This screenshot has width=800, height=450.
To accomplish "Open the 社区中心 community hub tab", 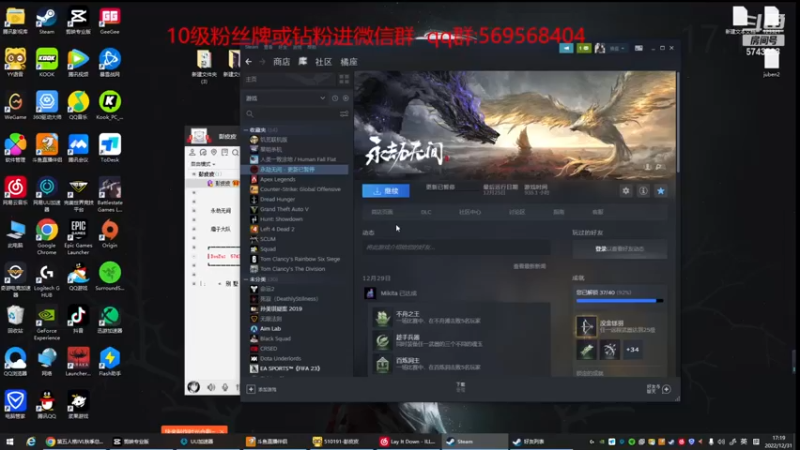I will (x=470, y=212).
